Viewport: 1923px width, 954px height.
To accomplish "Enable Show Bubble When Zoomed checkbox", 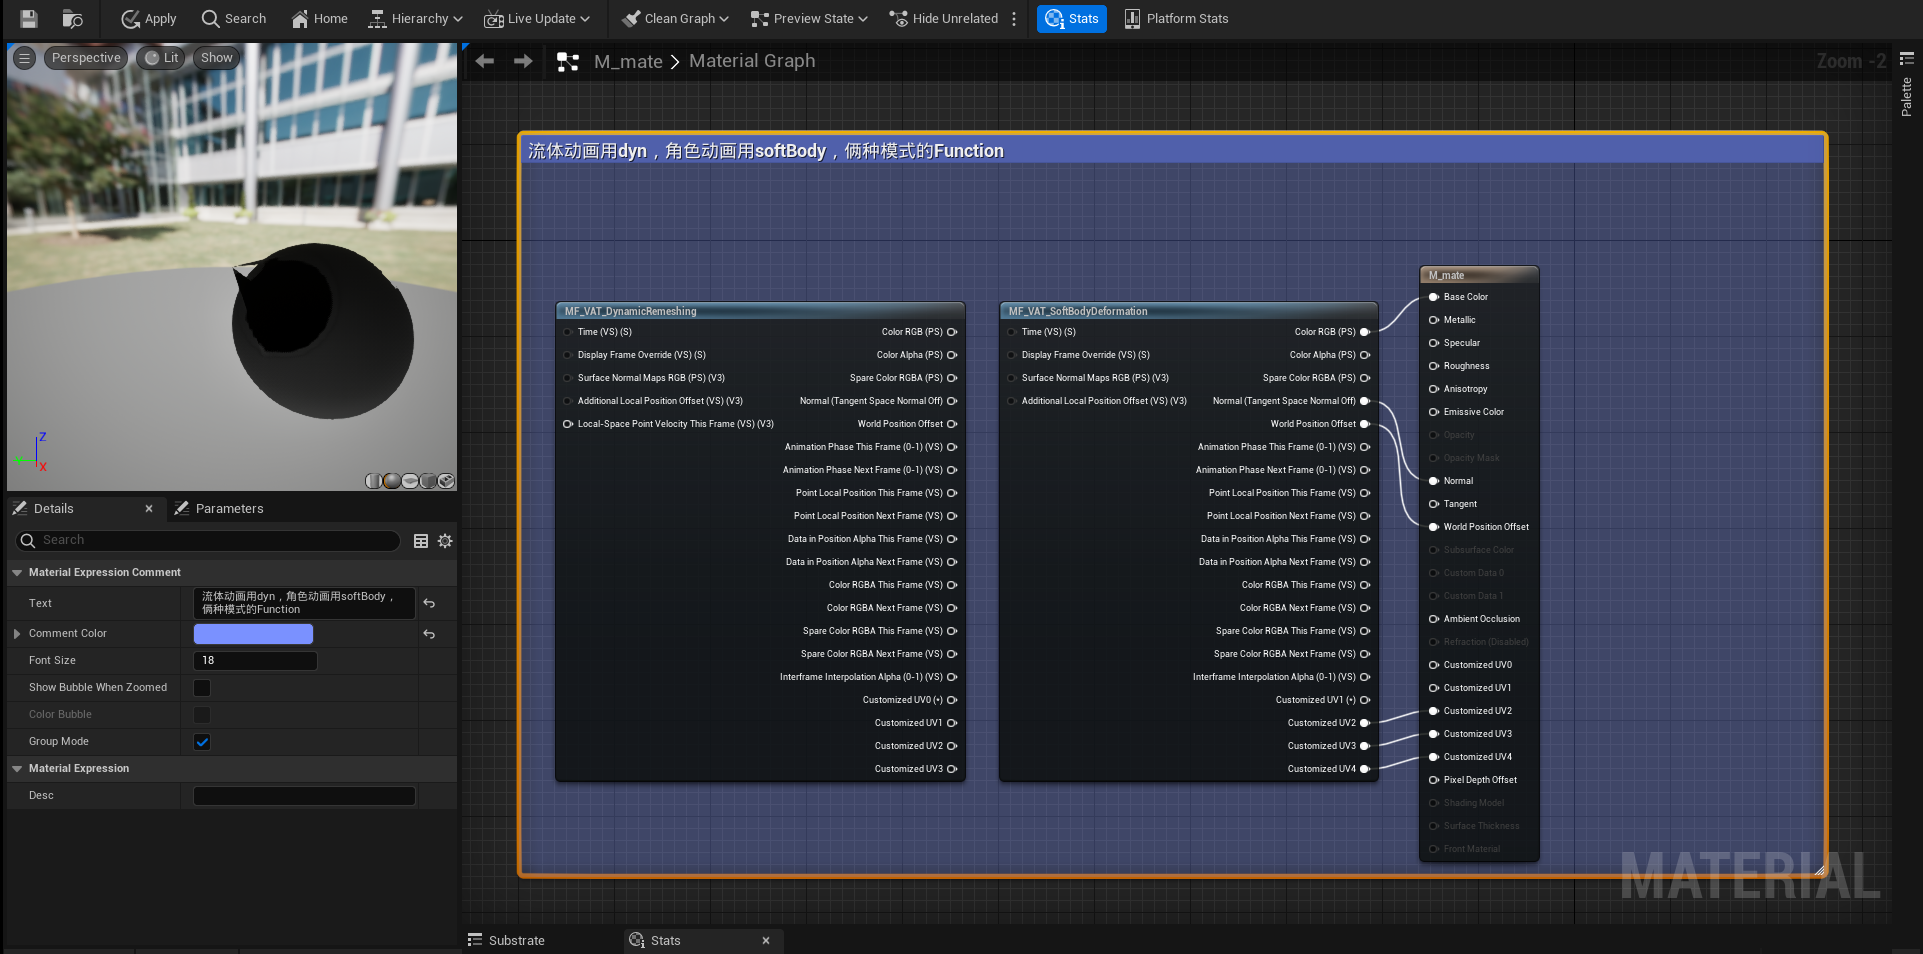I will (202, 688).
